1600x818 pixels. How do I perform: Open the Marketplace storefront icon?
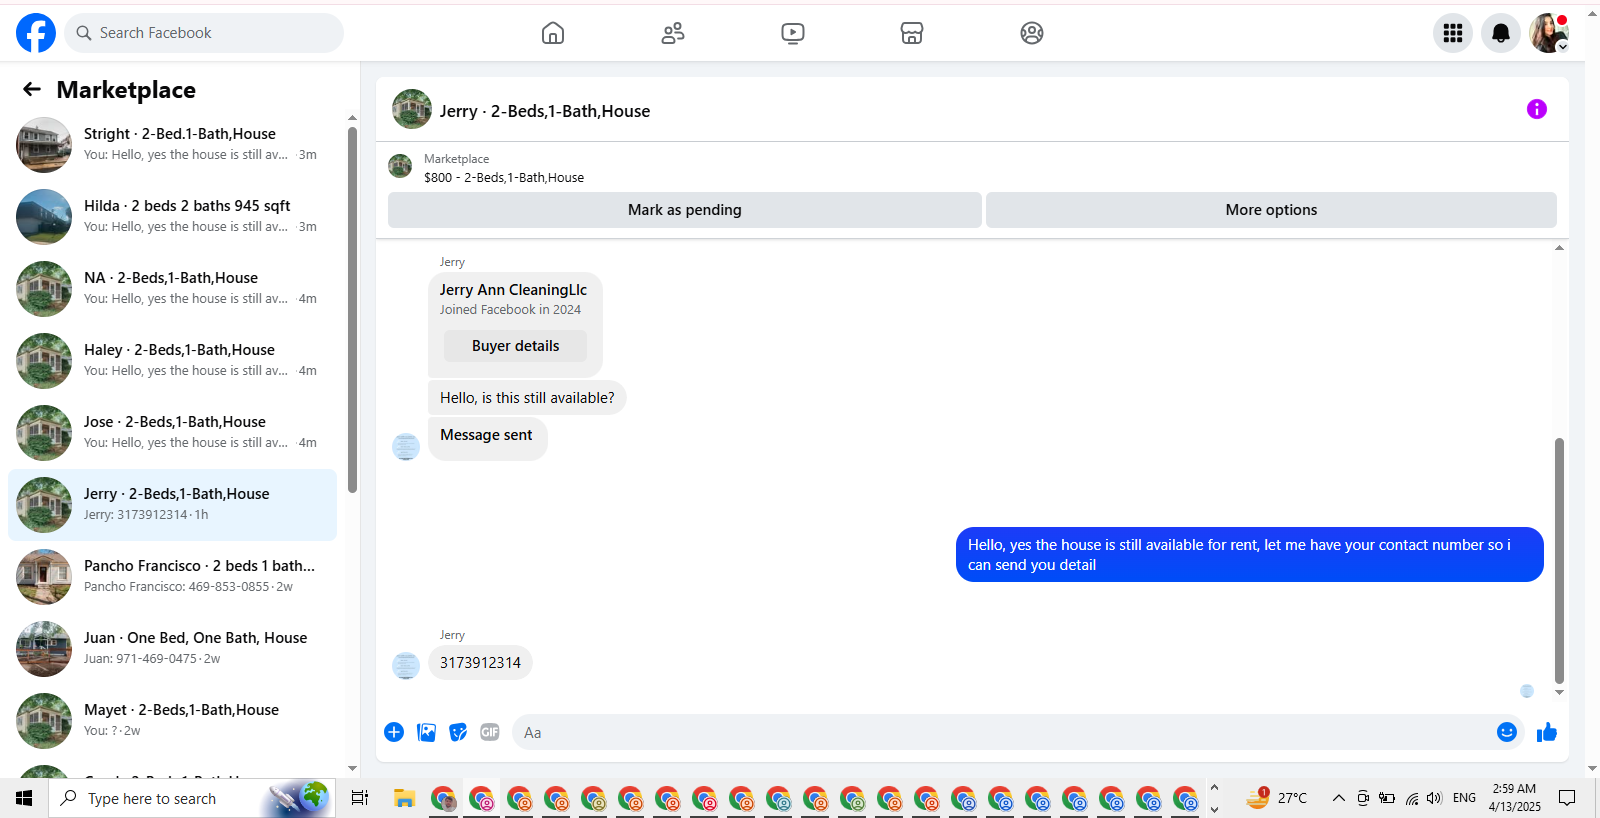click(x=912, y=33)
